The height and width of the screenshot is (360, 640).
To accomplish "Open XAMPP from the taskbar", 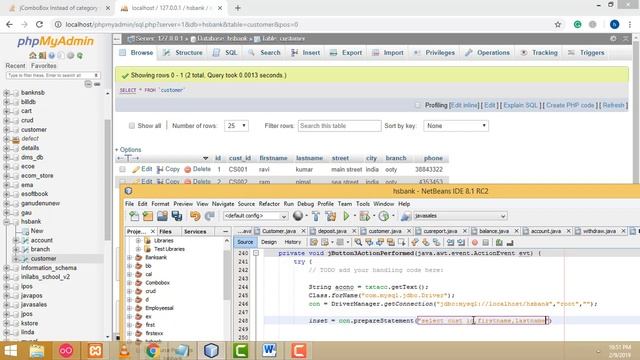I will tap(95, 351).
